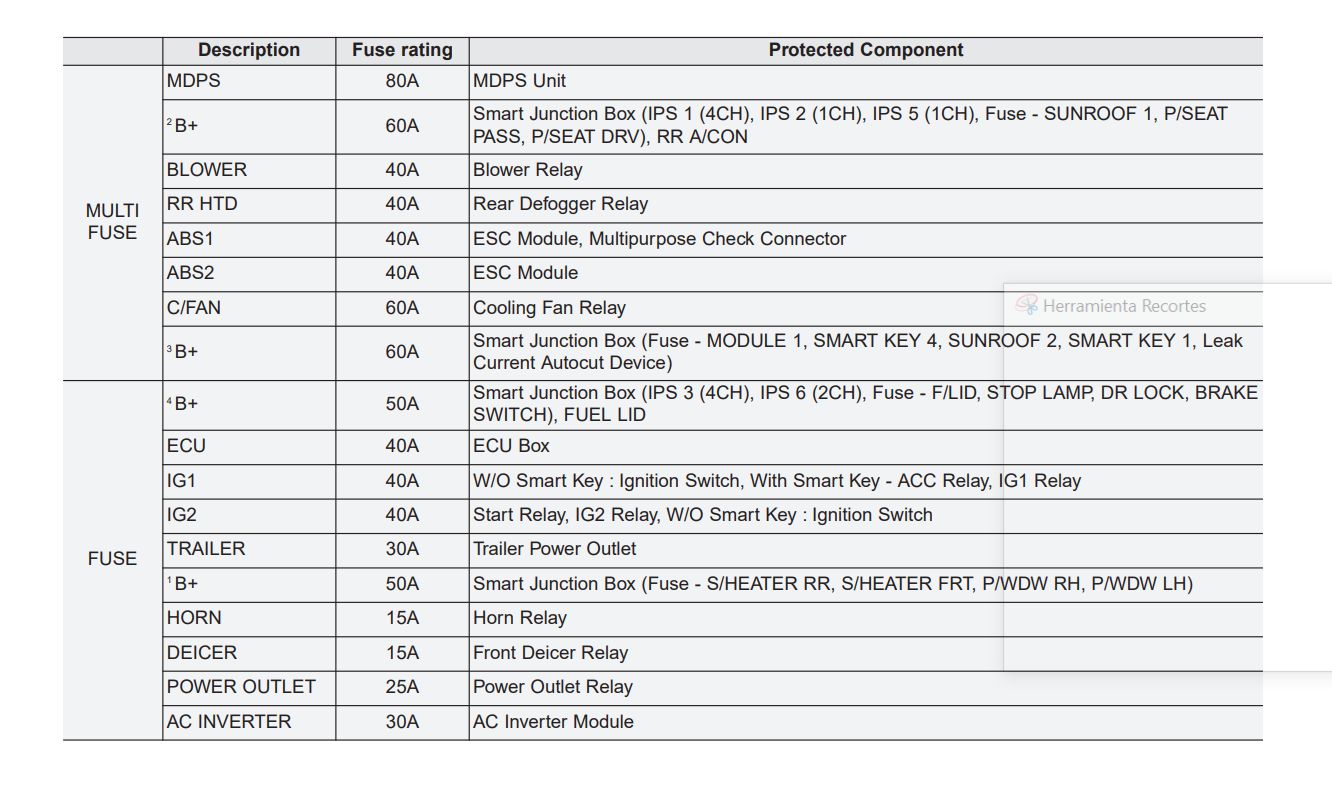Click the Protected Component column header
This screenshot has height=800, width=1332.
point(865,50)
